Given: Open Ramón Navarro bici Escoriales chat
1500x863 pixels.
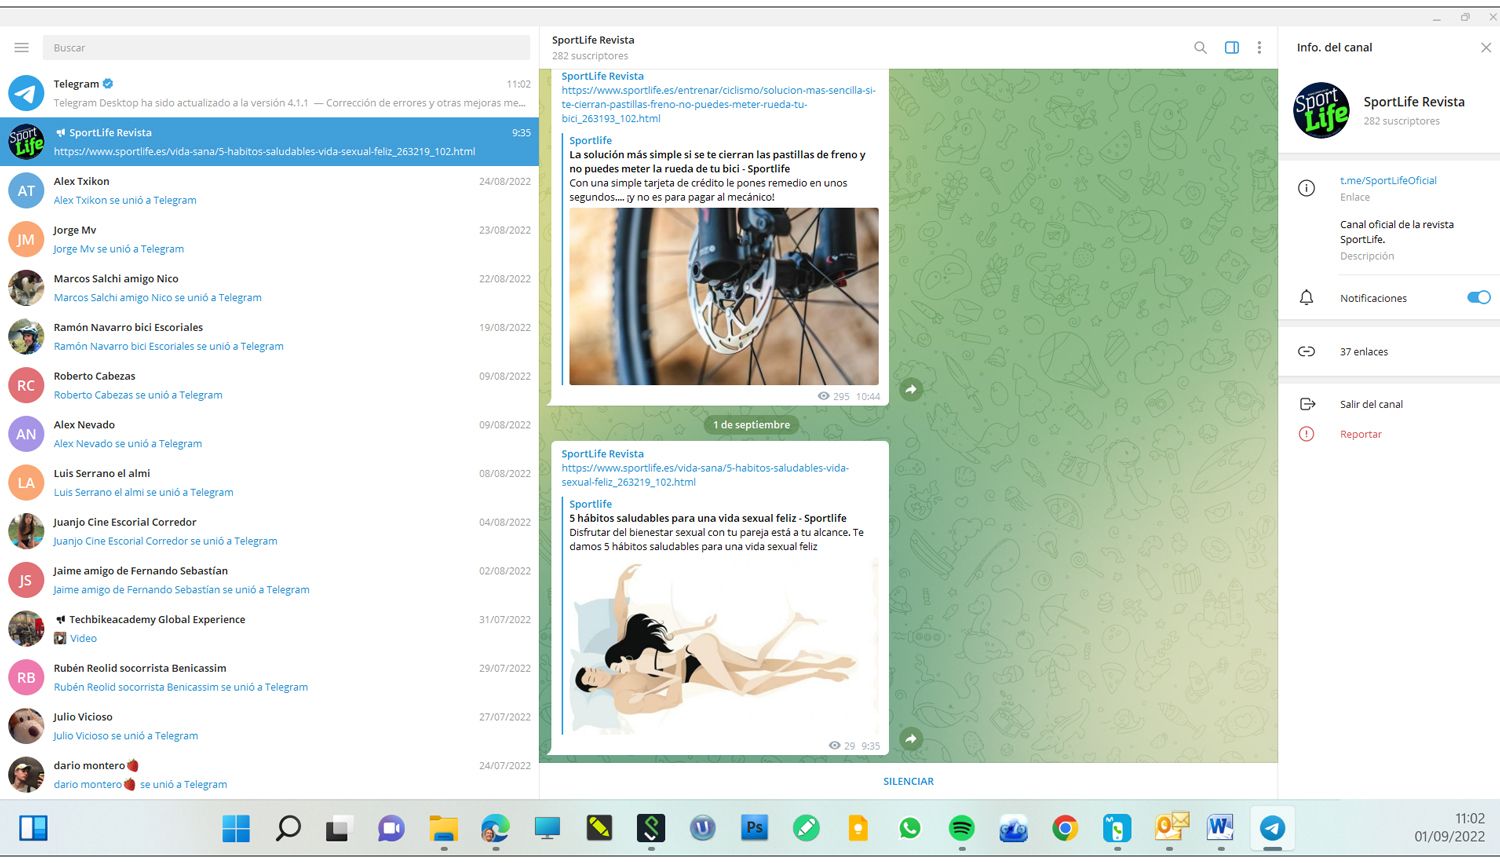Looking at the screenshot, I should 269,337.
